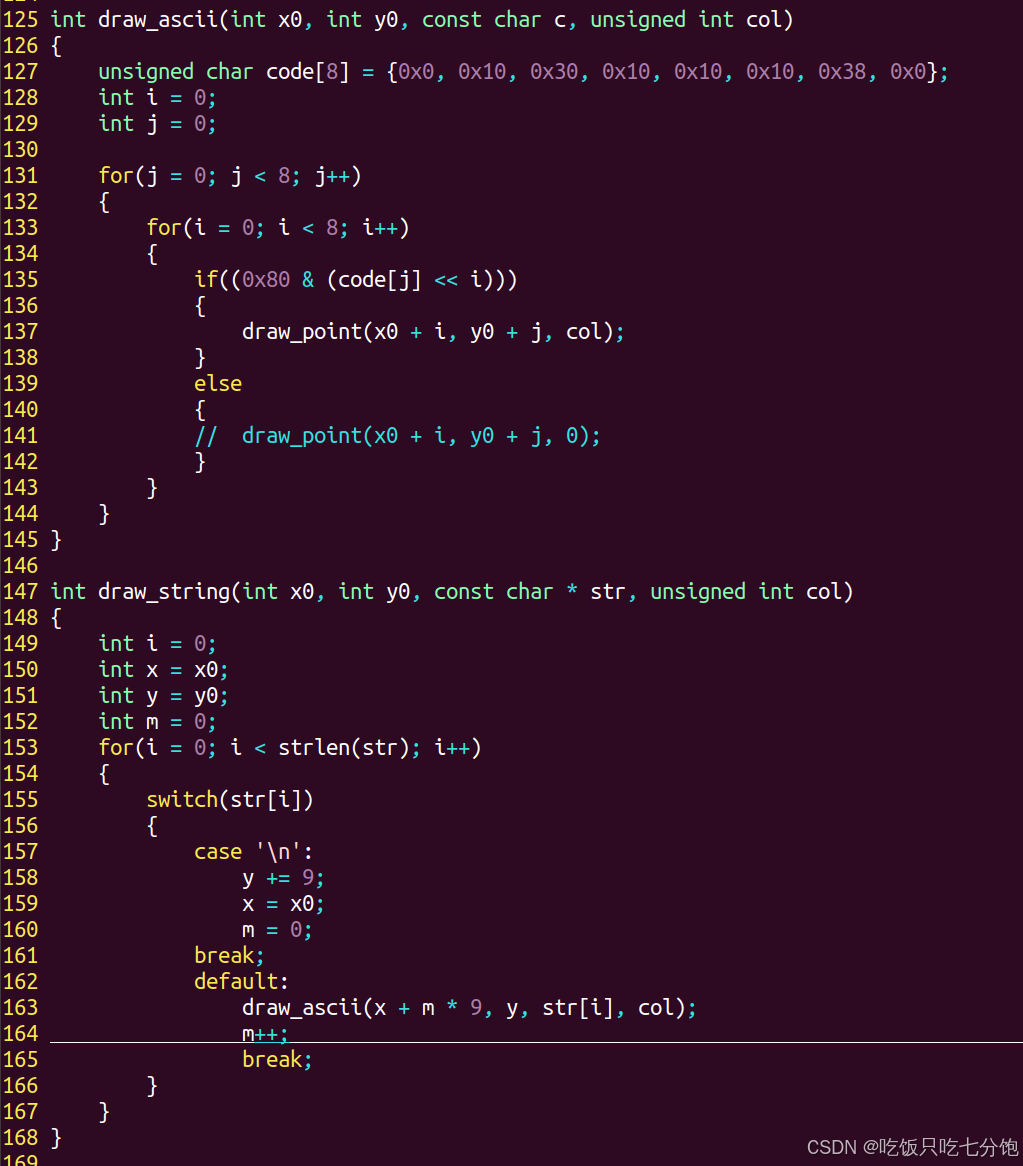Click the 0x38 value in code array
Screen dimensions: 1023x1166
[x=842, y=72]
